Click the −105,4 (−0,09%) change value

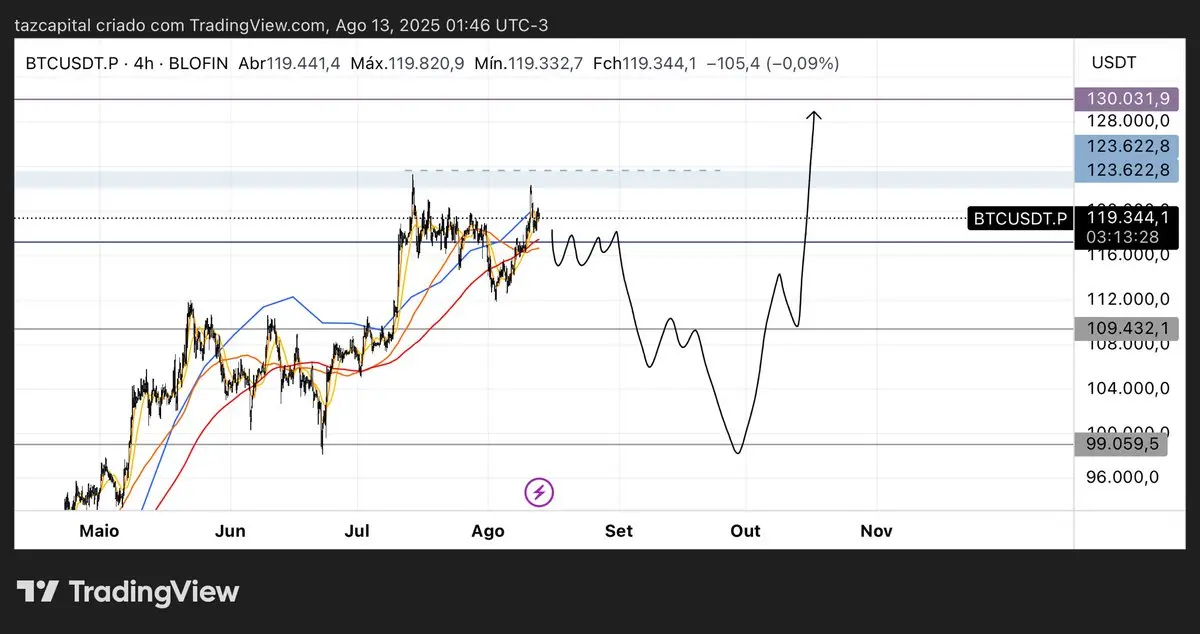point(772,63)
